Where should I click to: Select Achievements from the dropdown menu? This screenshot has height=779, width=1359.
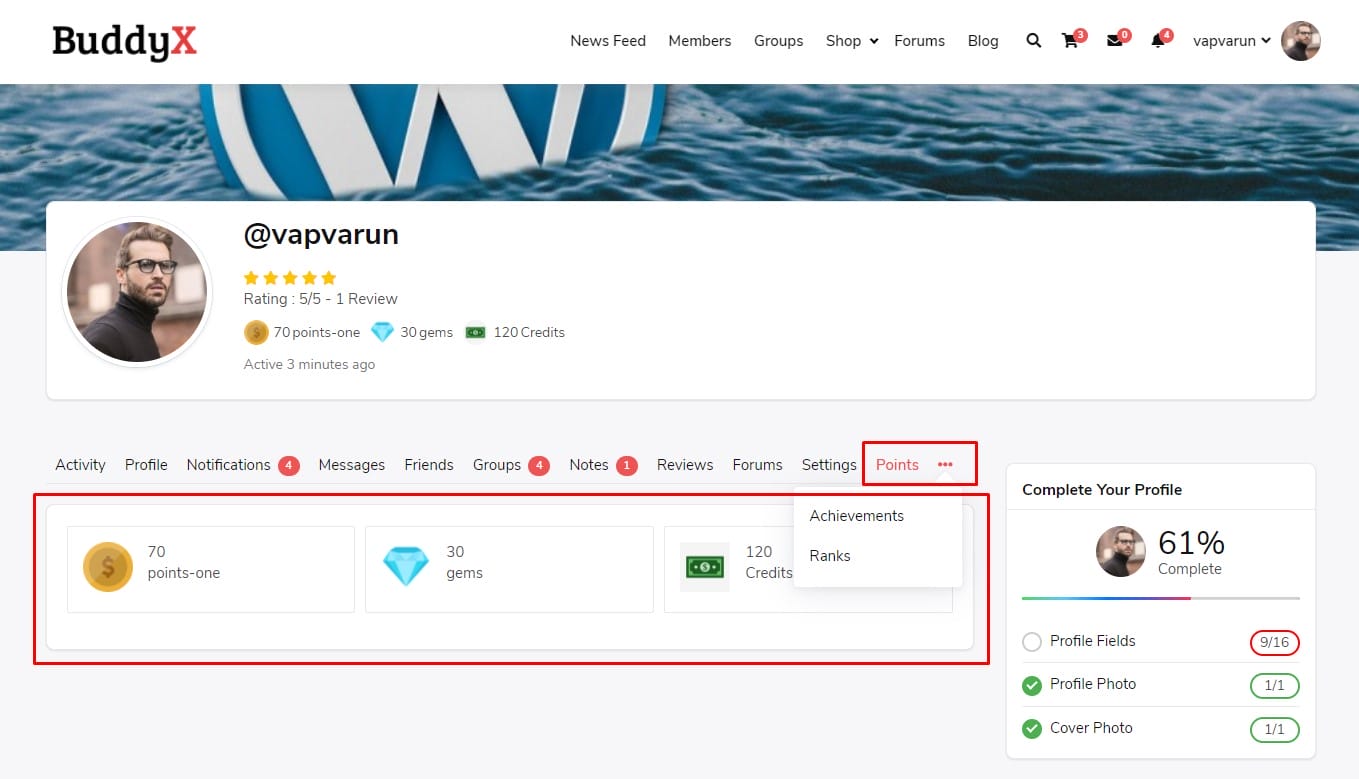click(x=856, y=516)
